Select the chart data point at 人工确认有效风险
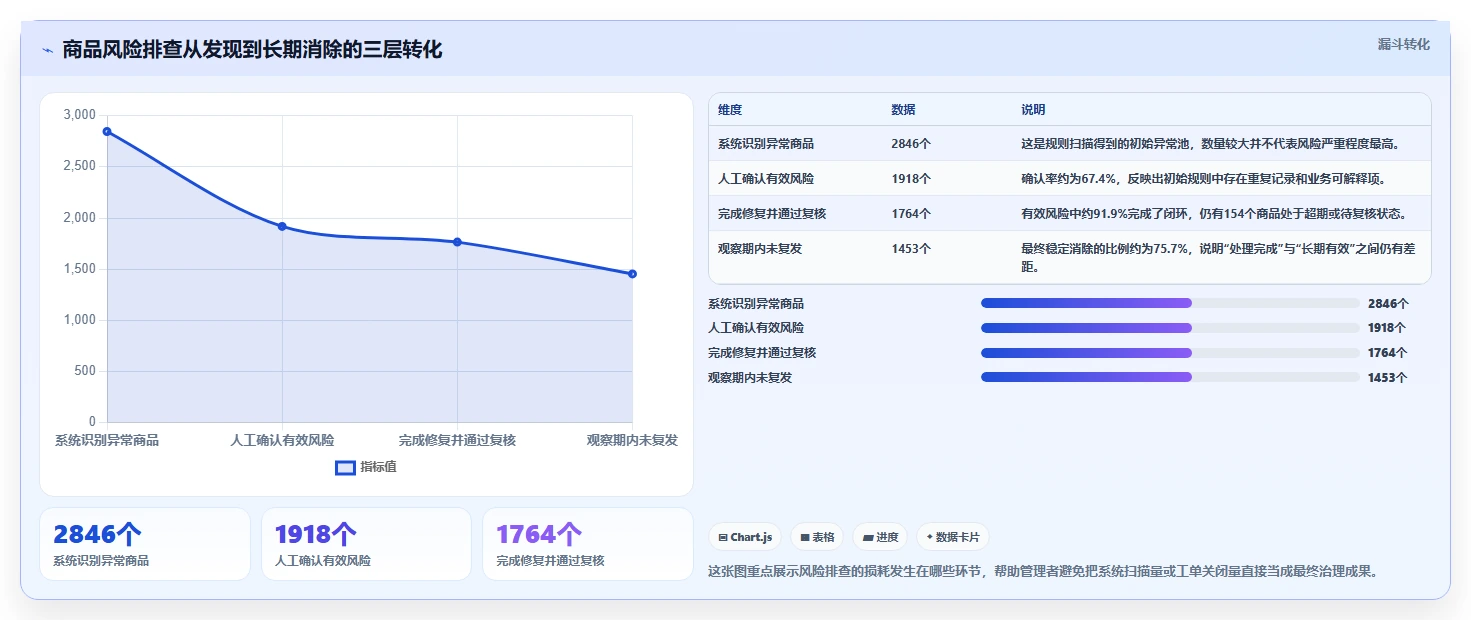Image resolution: width=1471 pixels, height=620 pixels. click(282, 226)
